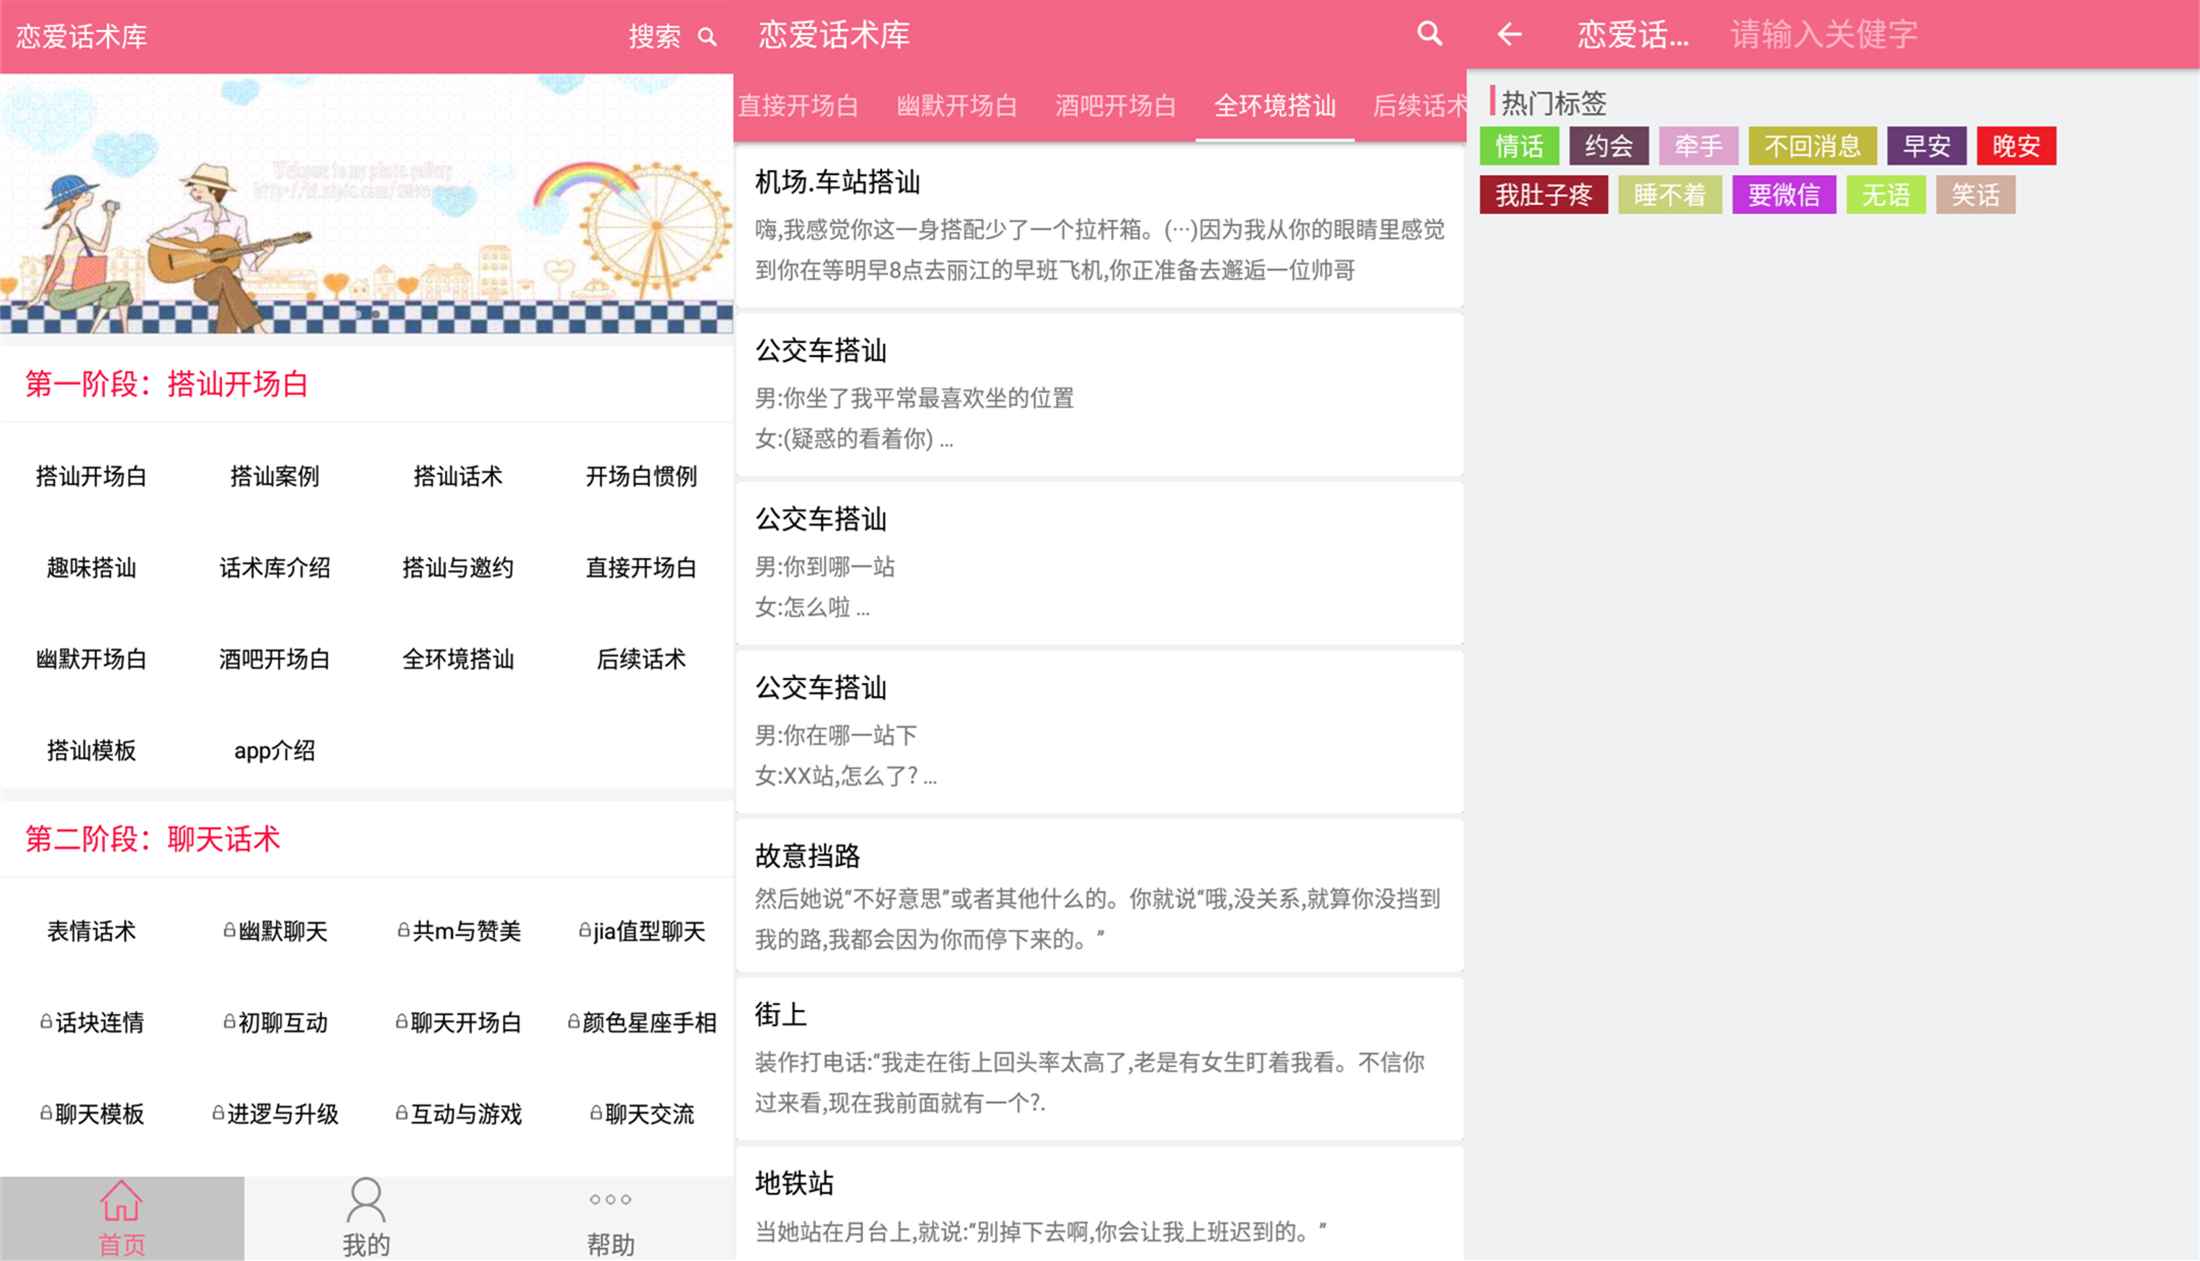The width and height of the screenshot is (2200, 1261).
Task: Select the 幽默开场白 tab
Action: [956, 106]
